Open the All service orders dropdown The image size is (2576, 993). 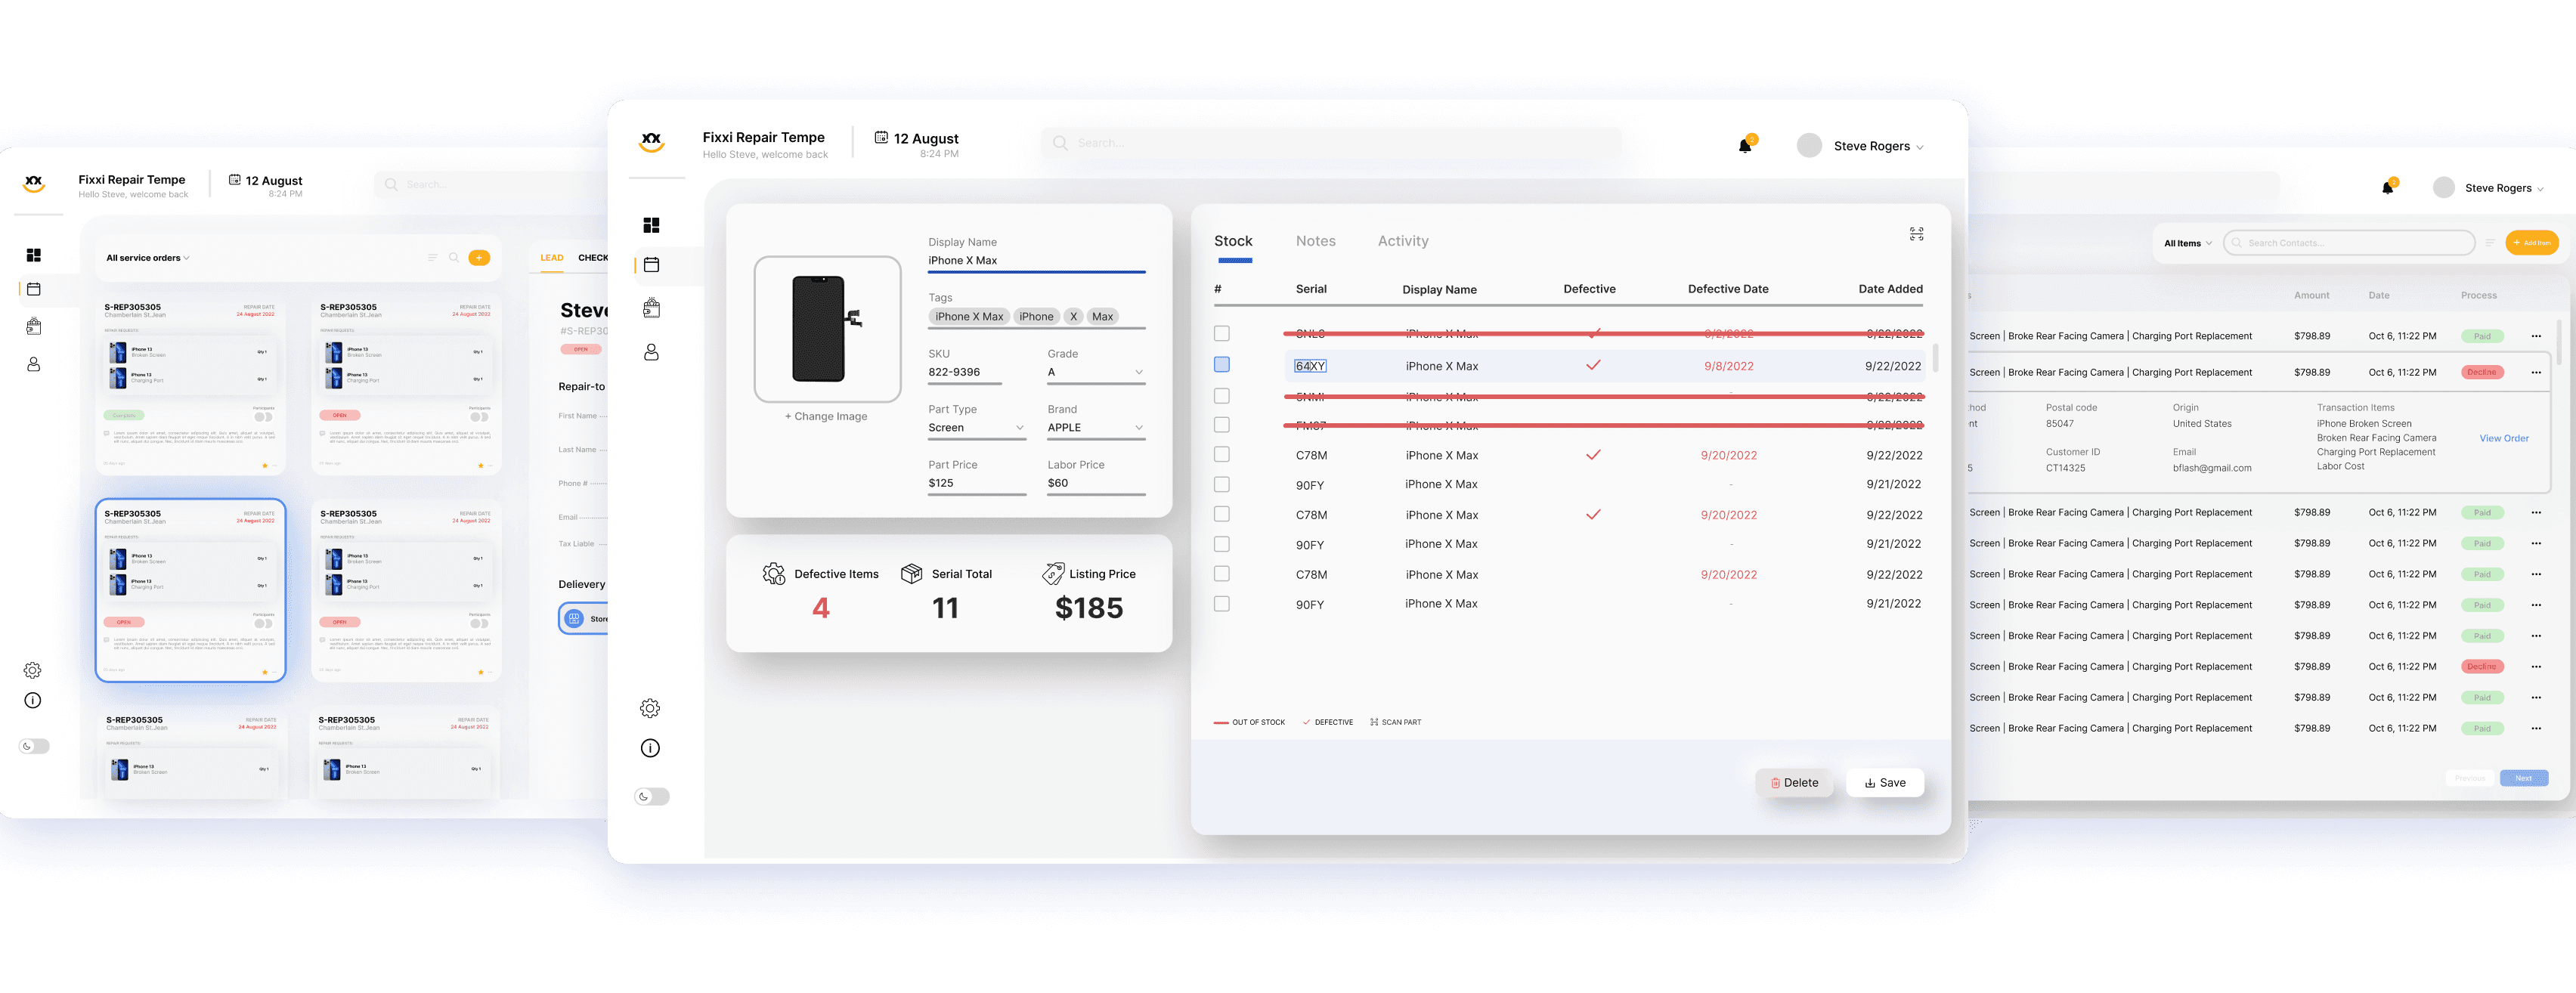pos(148,258)
